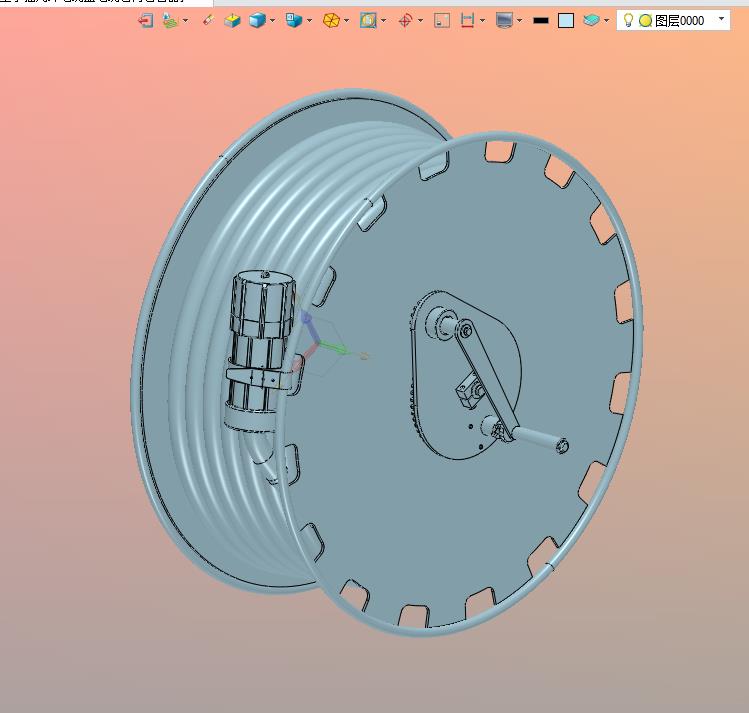Image resolution: width=749 pixels, height=713 pixels.
Task: Open the dimension measure dropdown arrow
Action: (482, 21)
